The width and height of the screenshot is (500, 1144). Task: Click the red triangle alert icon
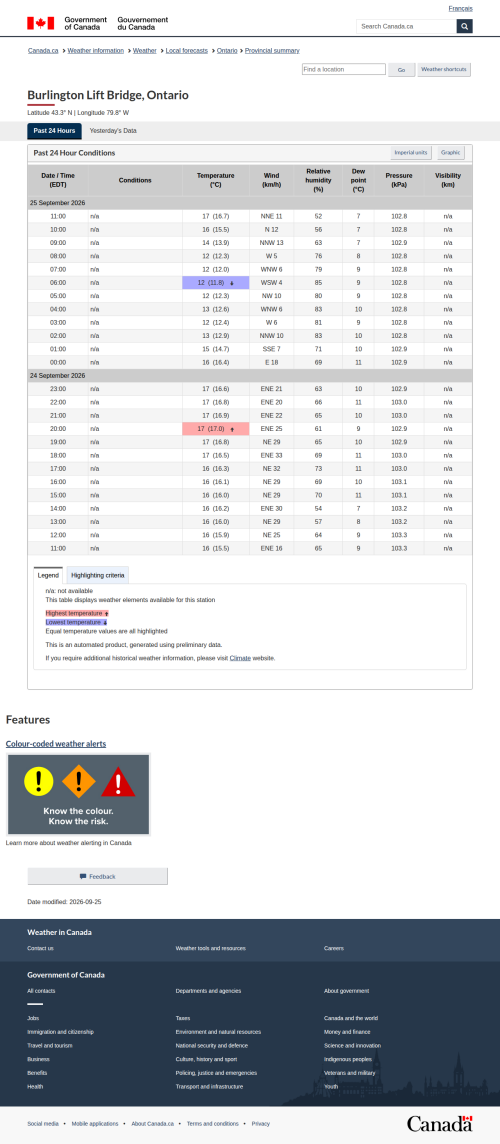click(x=118, y=782)
